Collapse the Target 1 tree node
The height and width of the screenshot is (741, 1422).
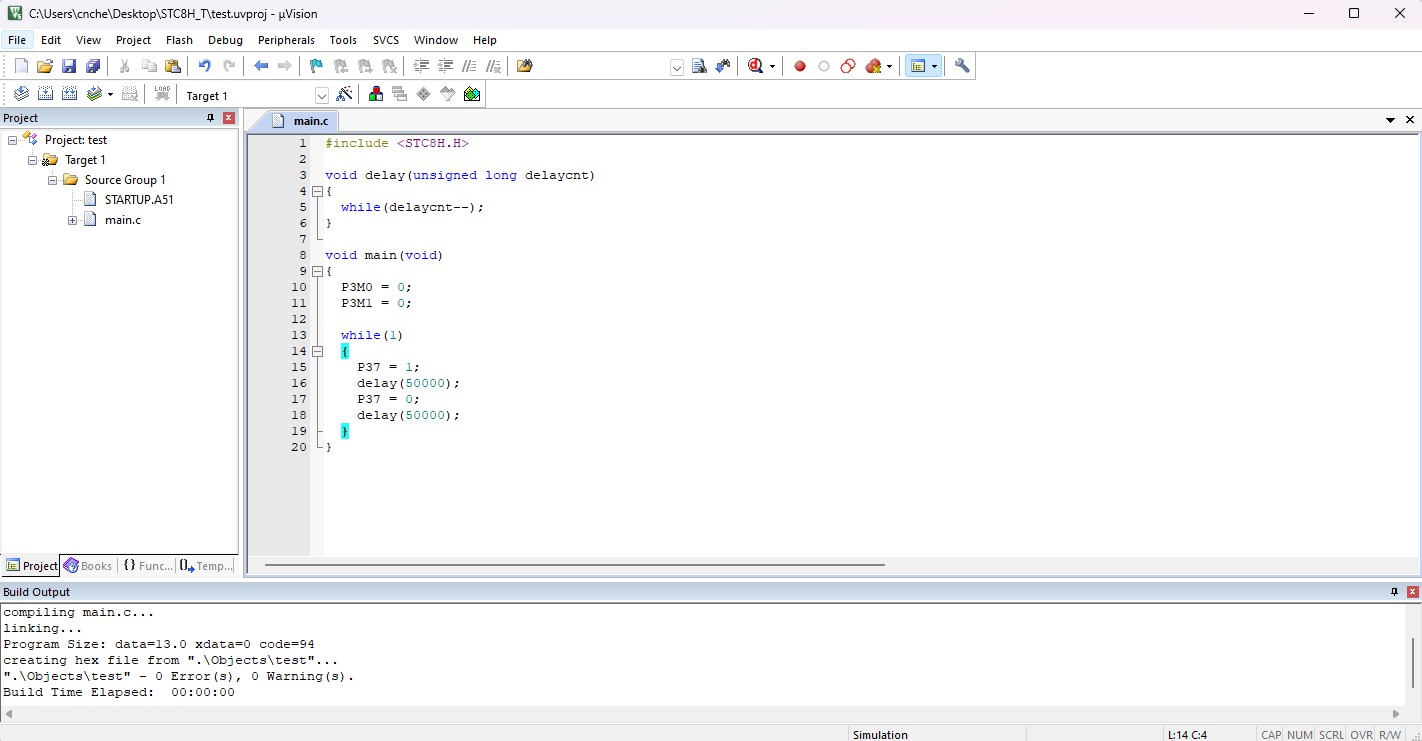click(33, 160)
